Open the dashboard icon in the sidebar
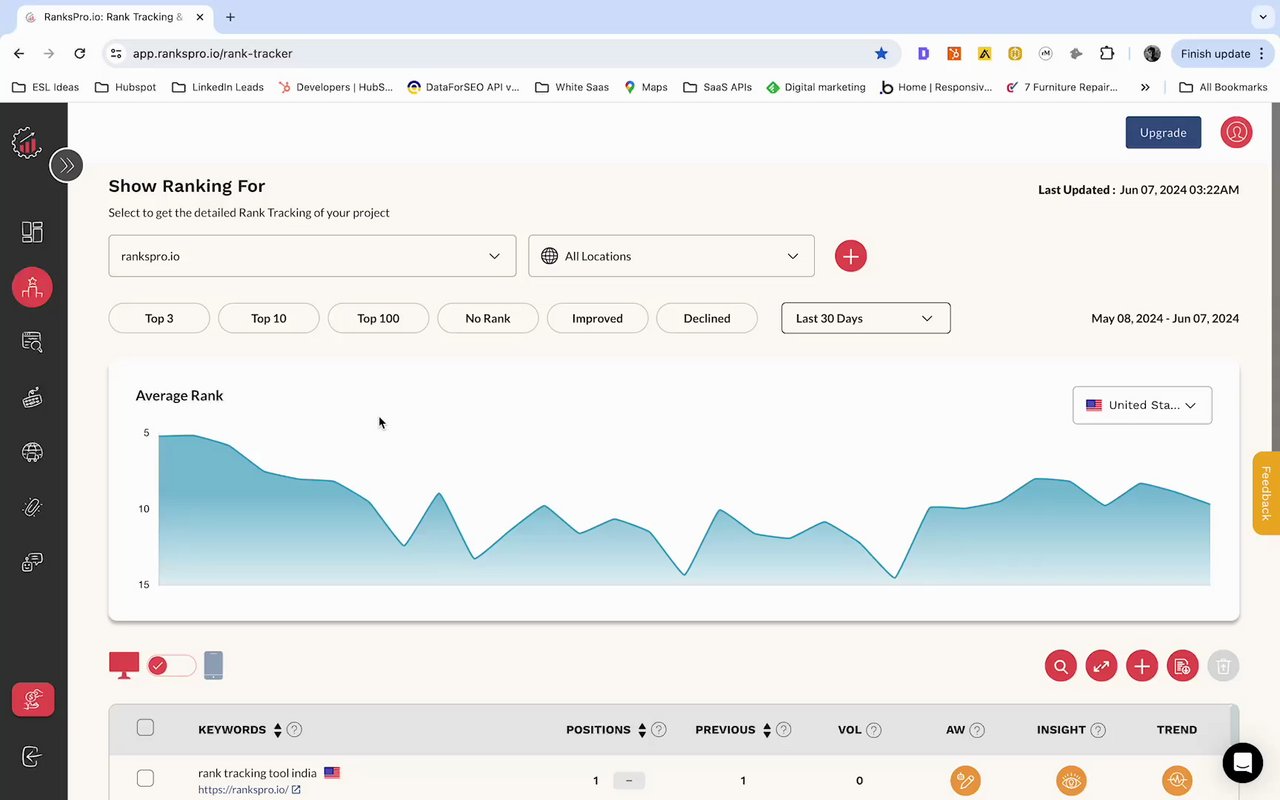Screen dimensions: 1280x800 [32, 232]
